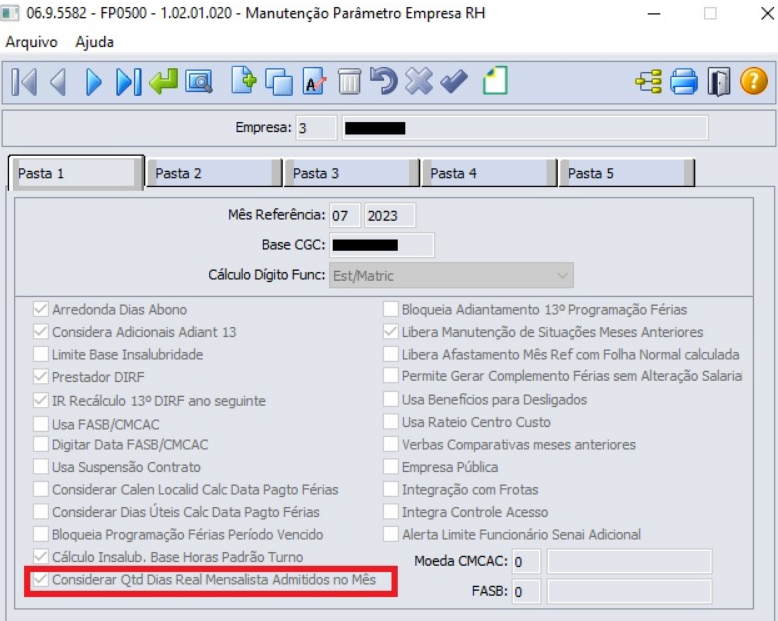Image resolution: width=778 pixels, height=621 pixels.
Task: Toggle Considera Adicionais Adiant 13 checkbox
Action: click(41, 332)
